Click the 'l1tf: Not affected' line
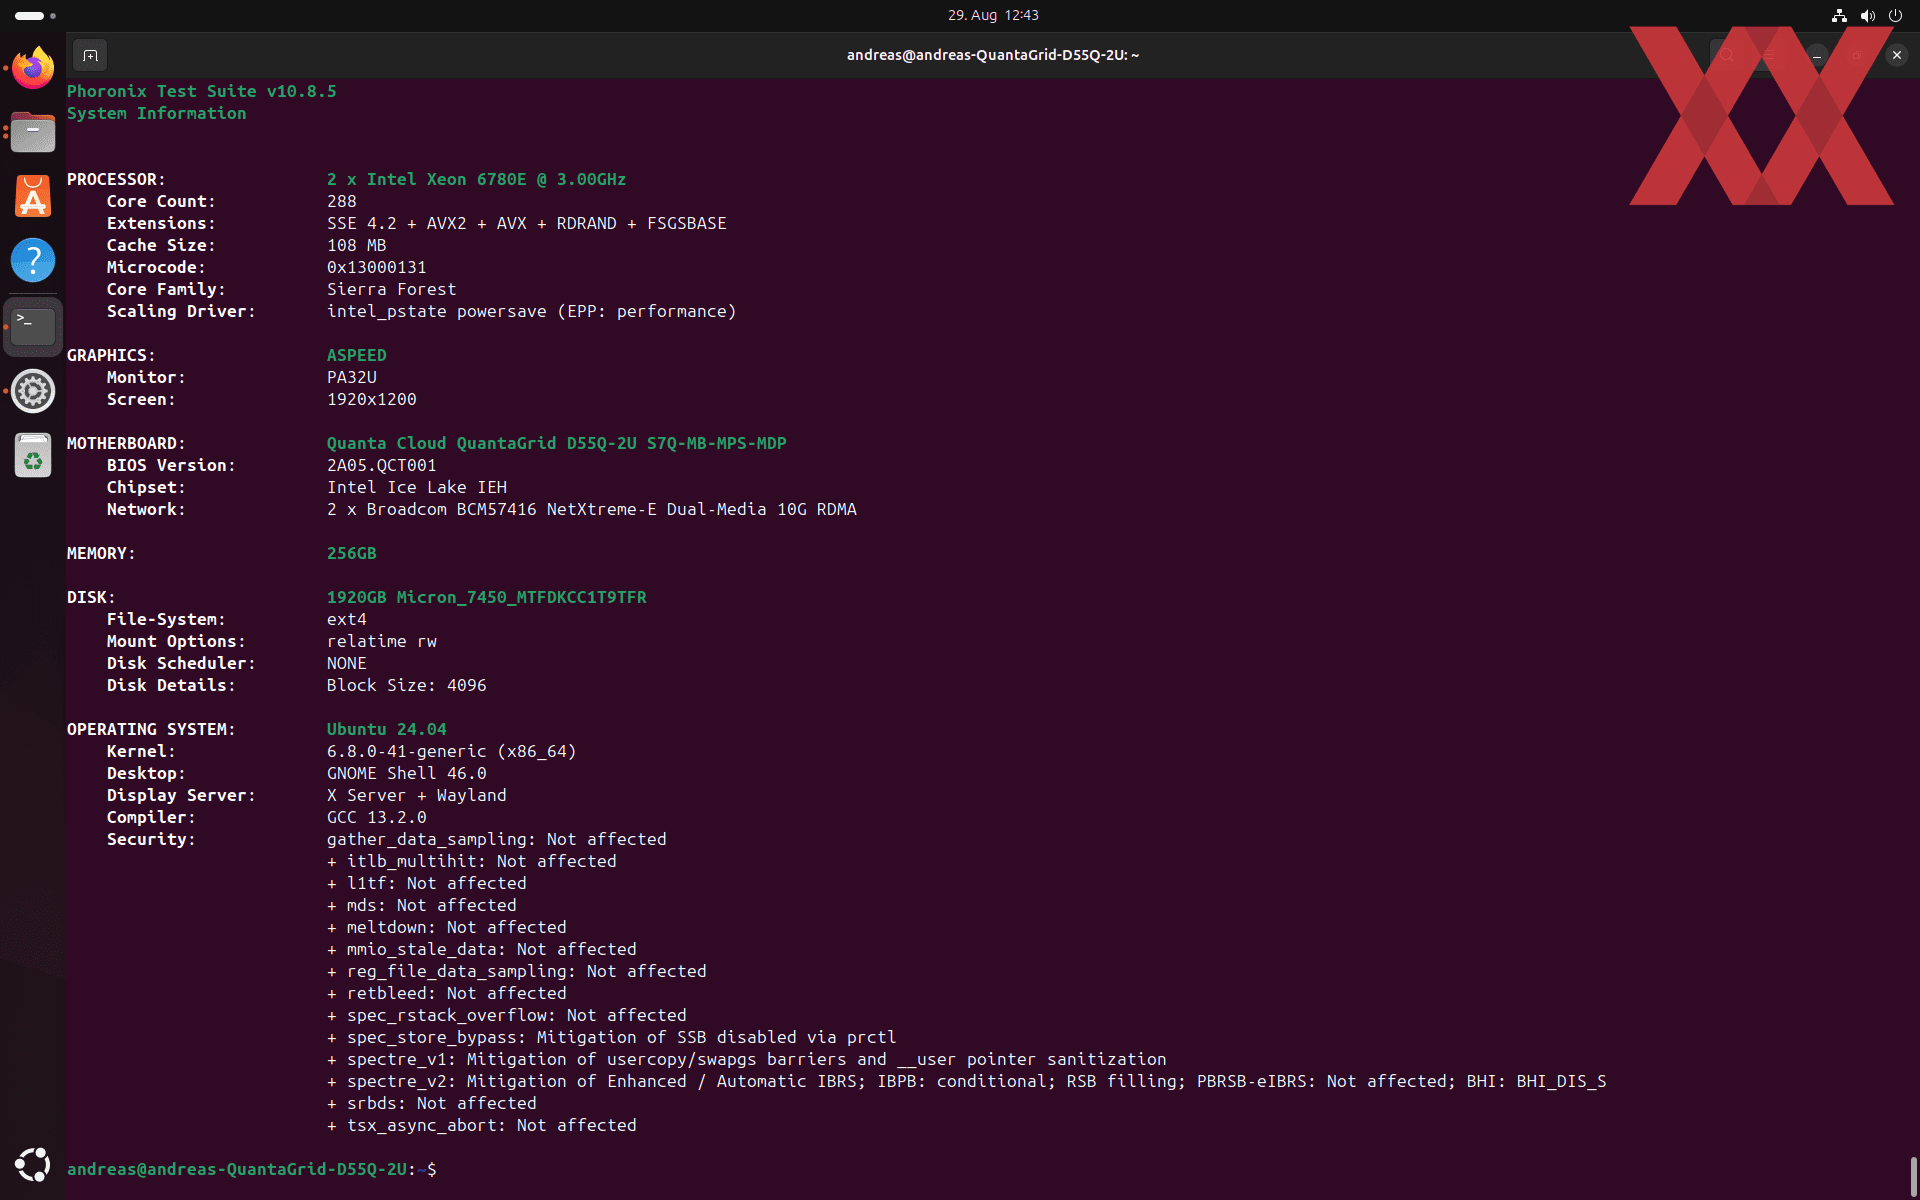1920x1200 pixels. pyautogui.click(x=427, y=883)
